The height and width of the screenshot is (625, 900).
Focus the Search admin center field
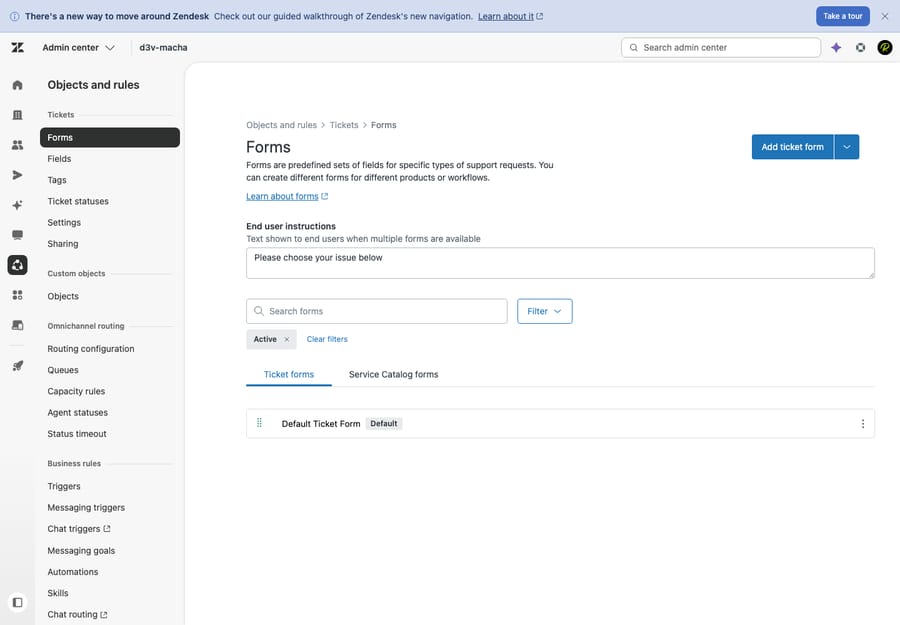721,48
